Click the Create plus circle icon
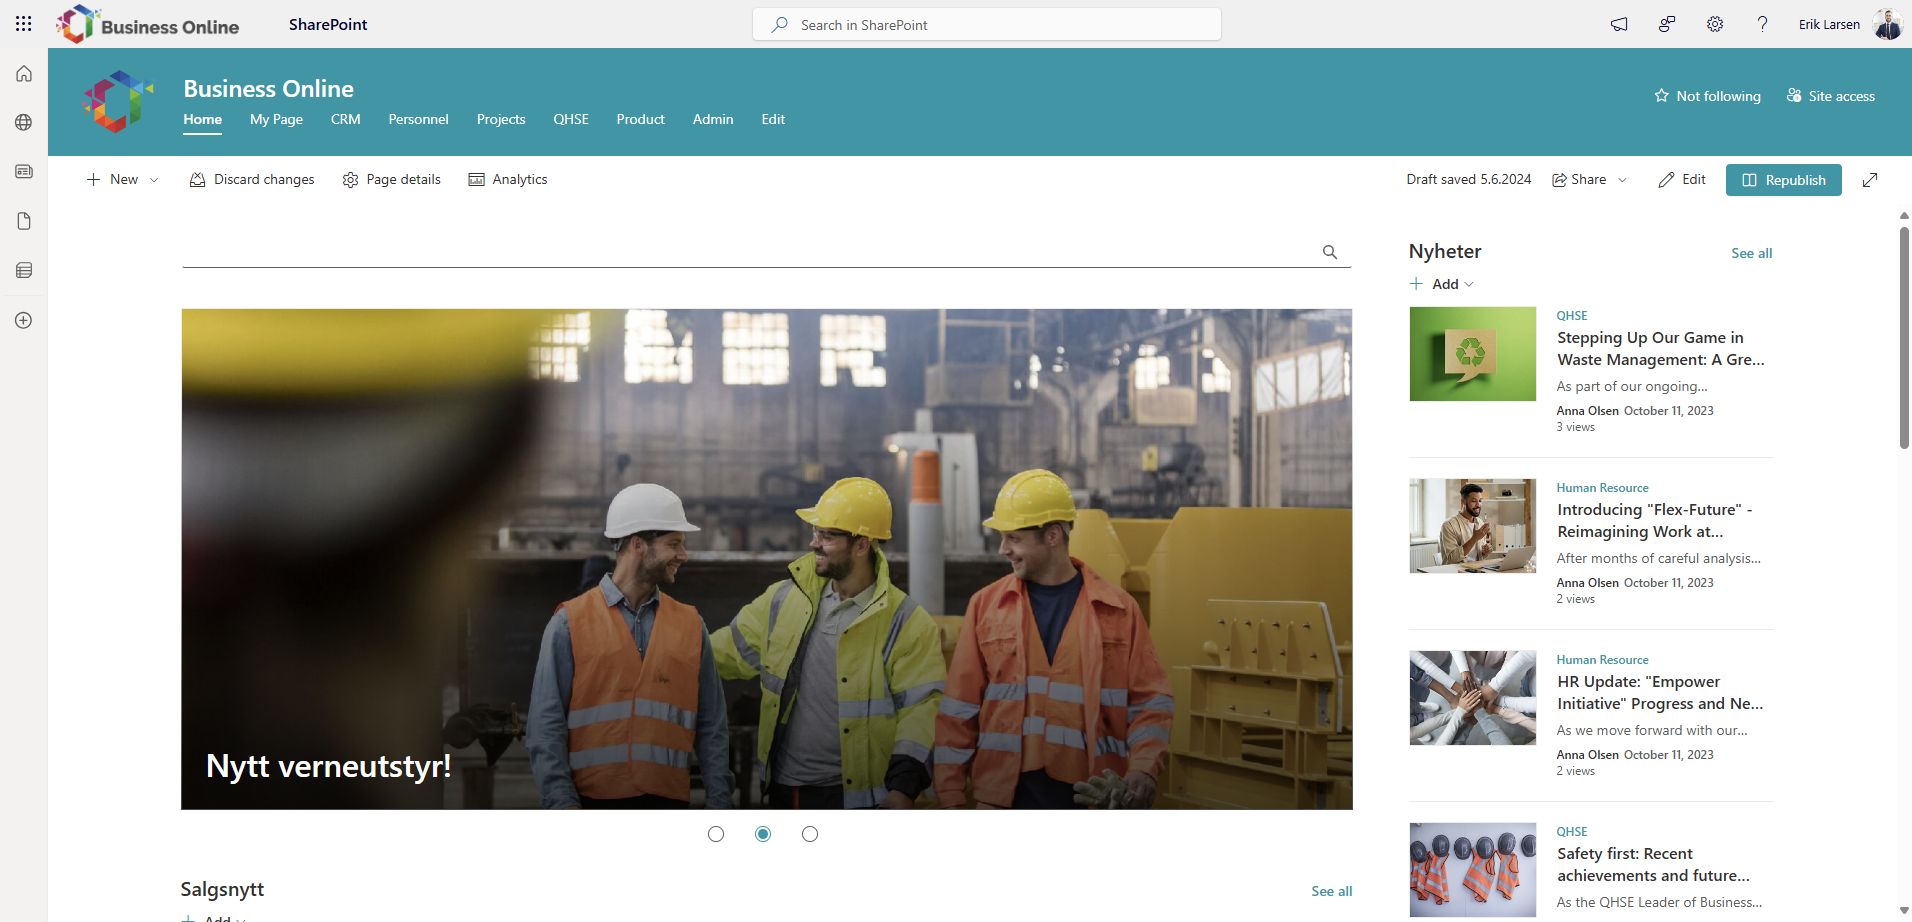 coord(24,320)
